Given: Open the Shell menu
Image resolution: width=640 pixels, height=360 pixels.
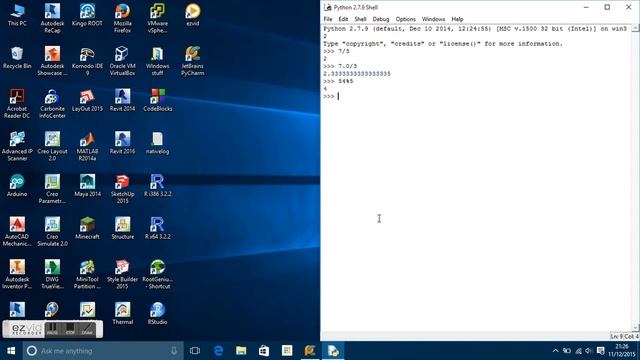Looking at the screenshot, I should coord(360,19).
